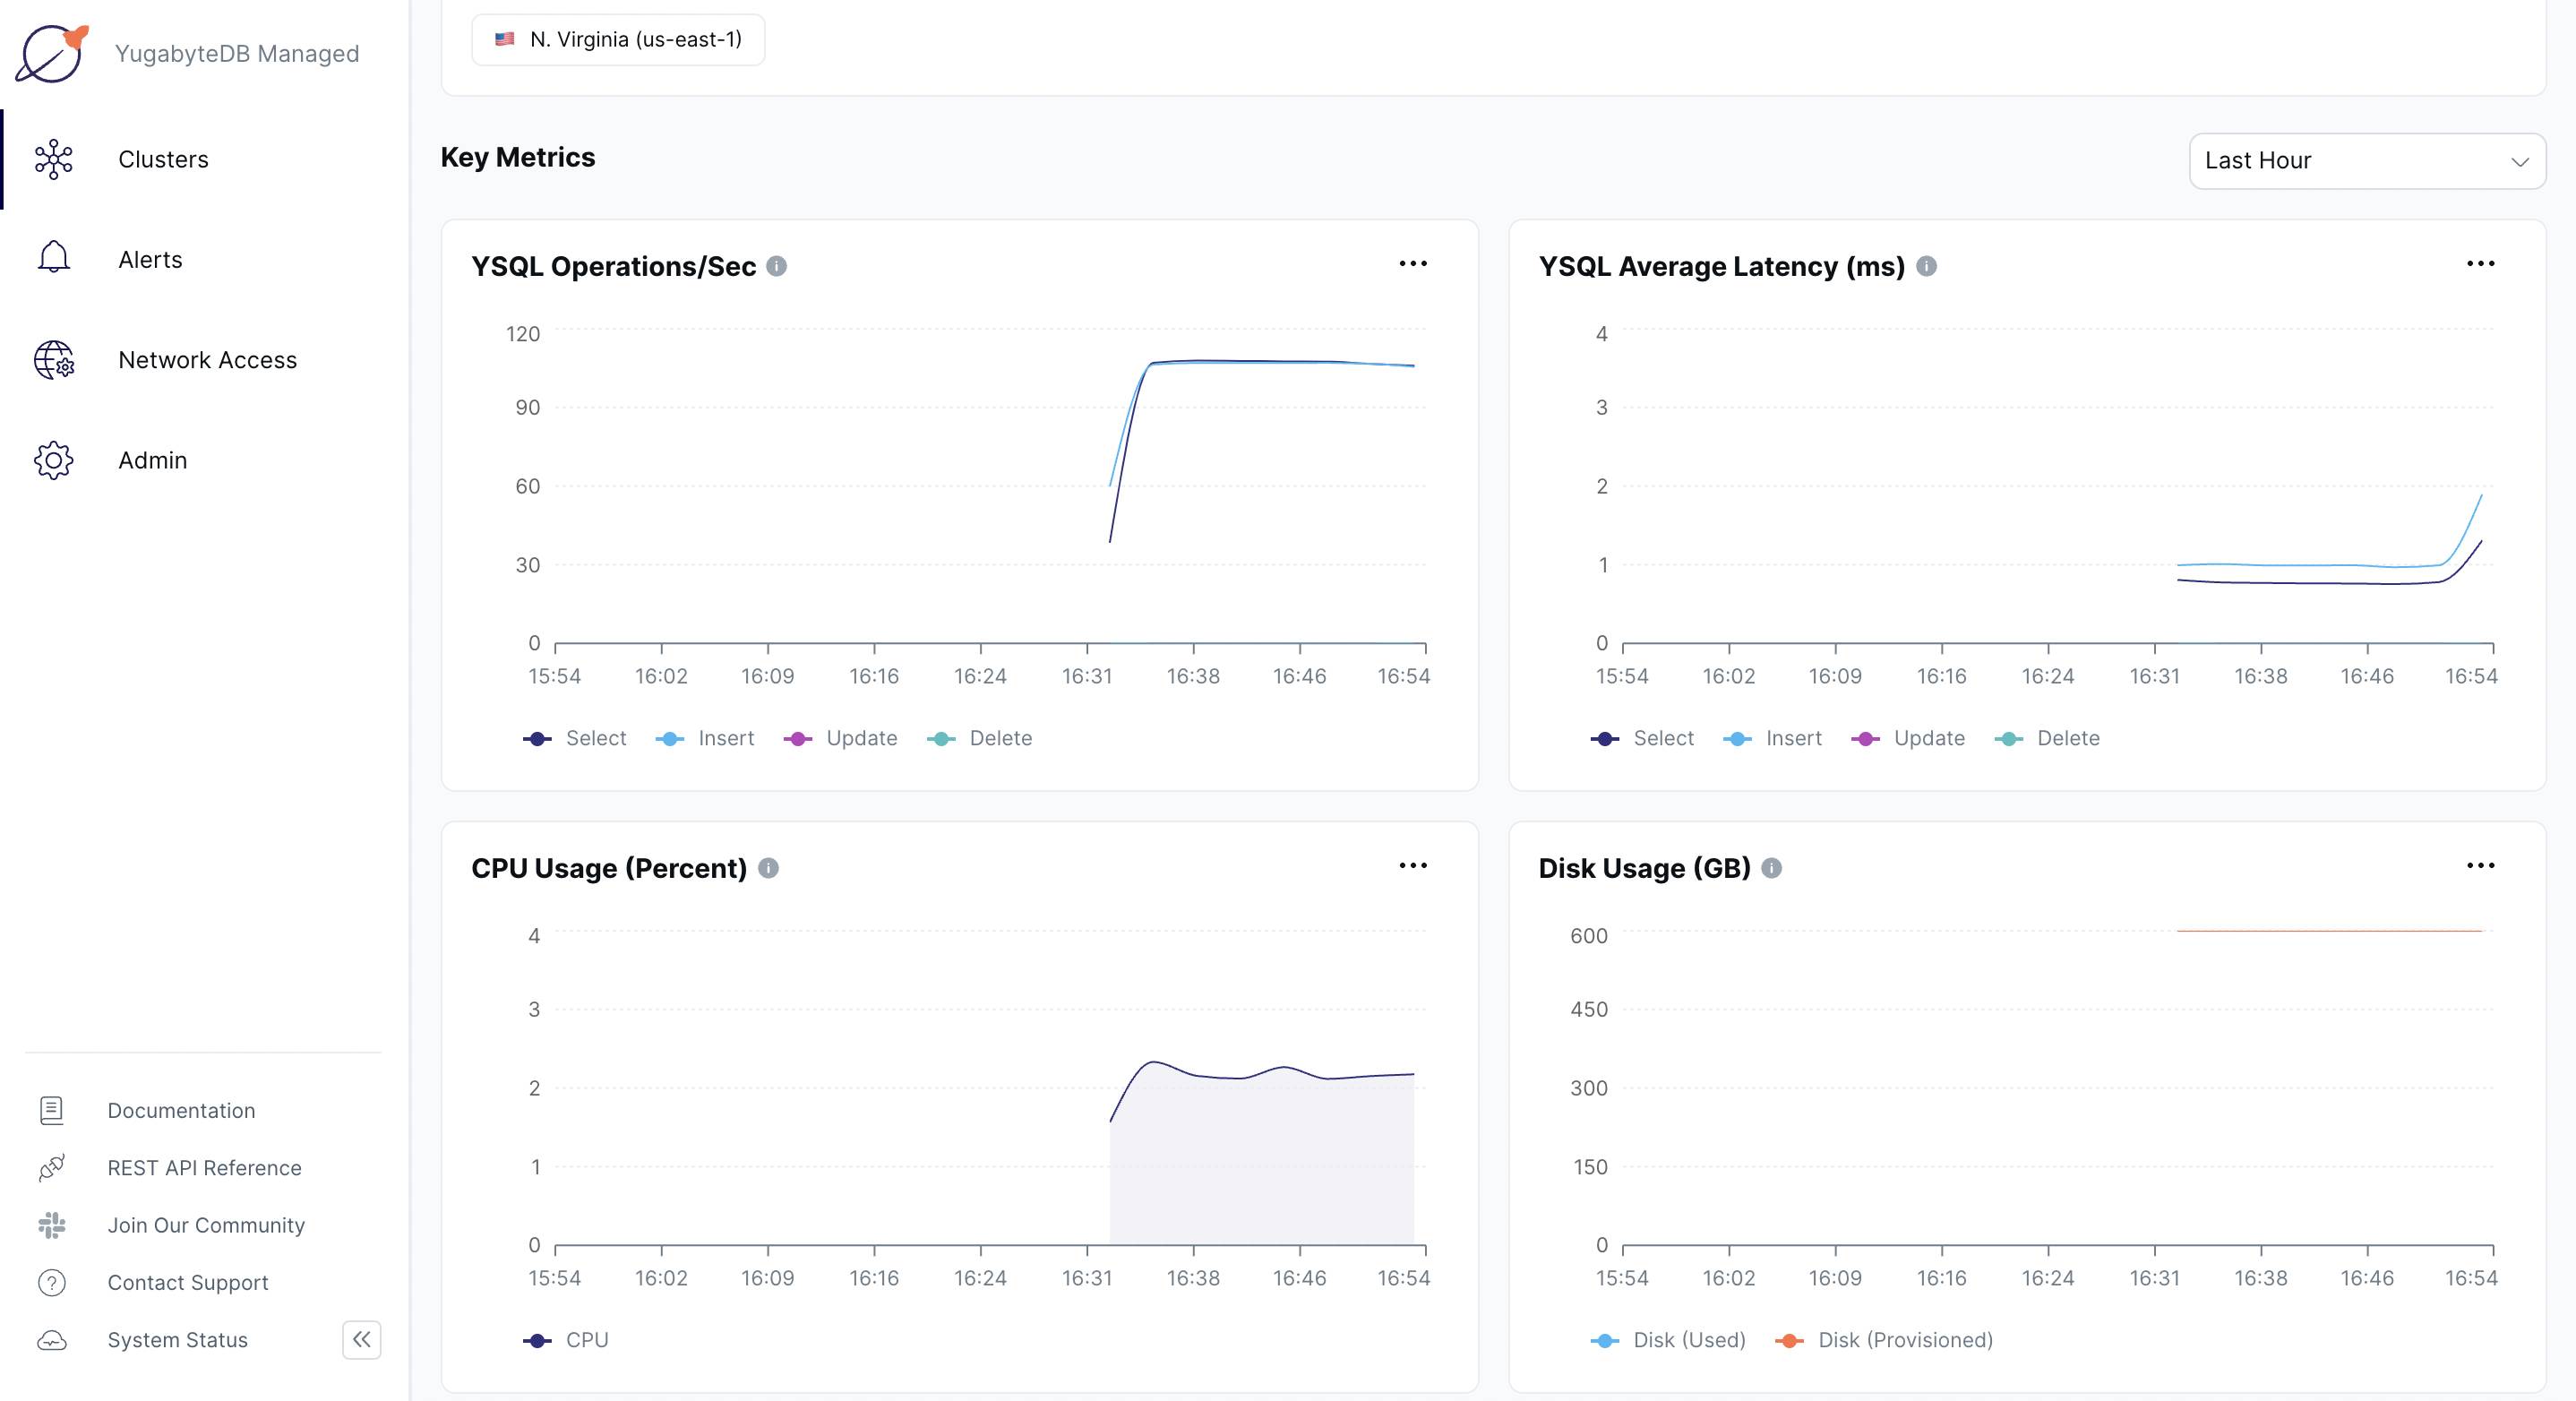Open the CPU Usage chart options menu
Screen dimensions: 2576x1401
(1413, 866)
